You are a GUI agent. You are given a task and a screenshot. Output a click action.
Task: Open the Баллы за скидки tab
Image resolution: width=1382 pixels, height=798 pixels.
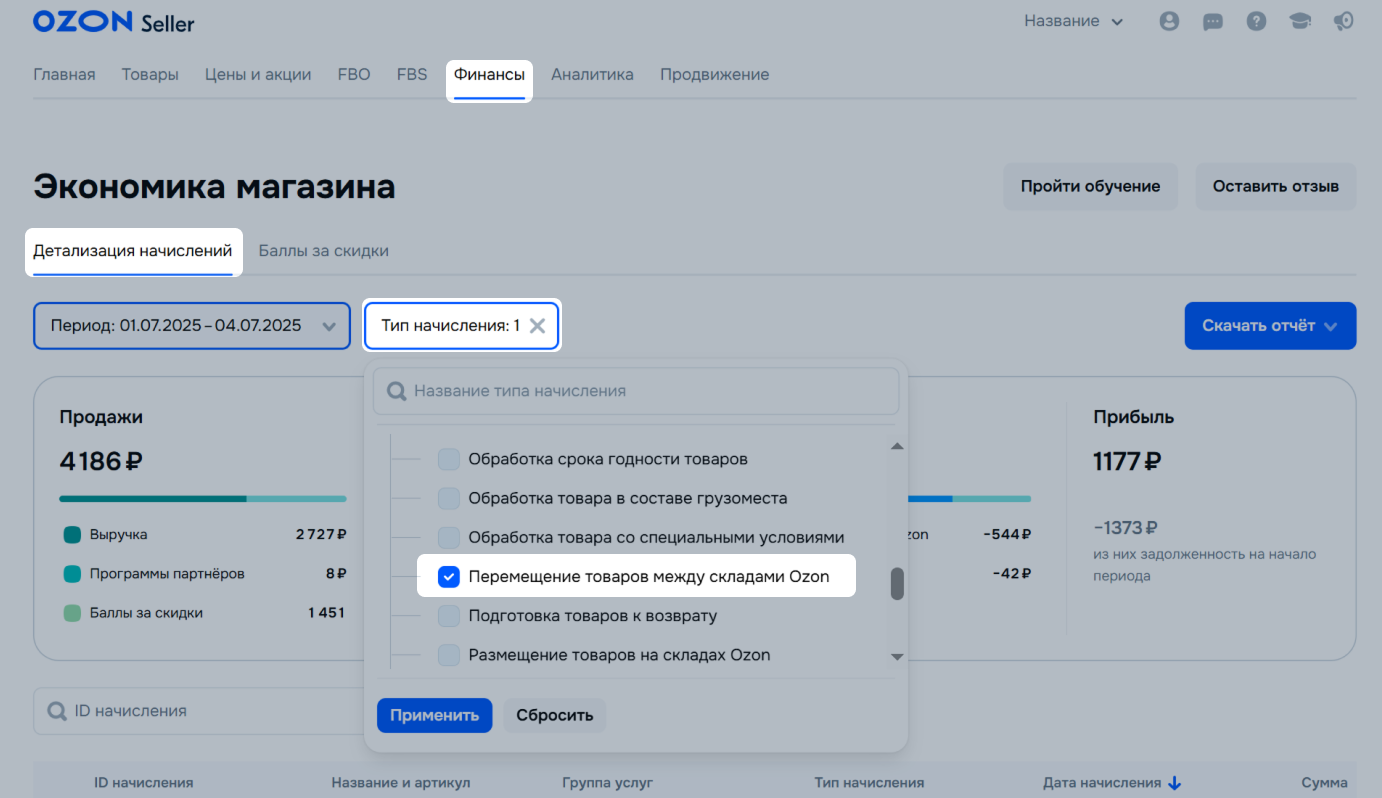[323, 251]
